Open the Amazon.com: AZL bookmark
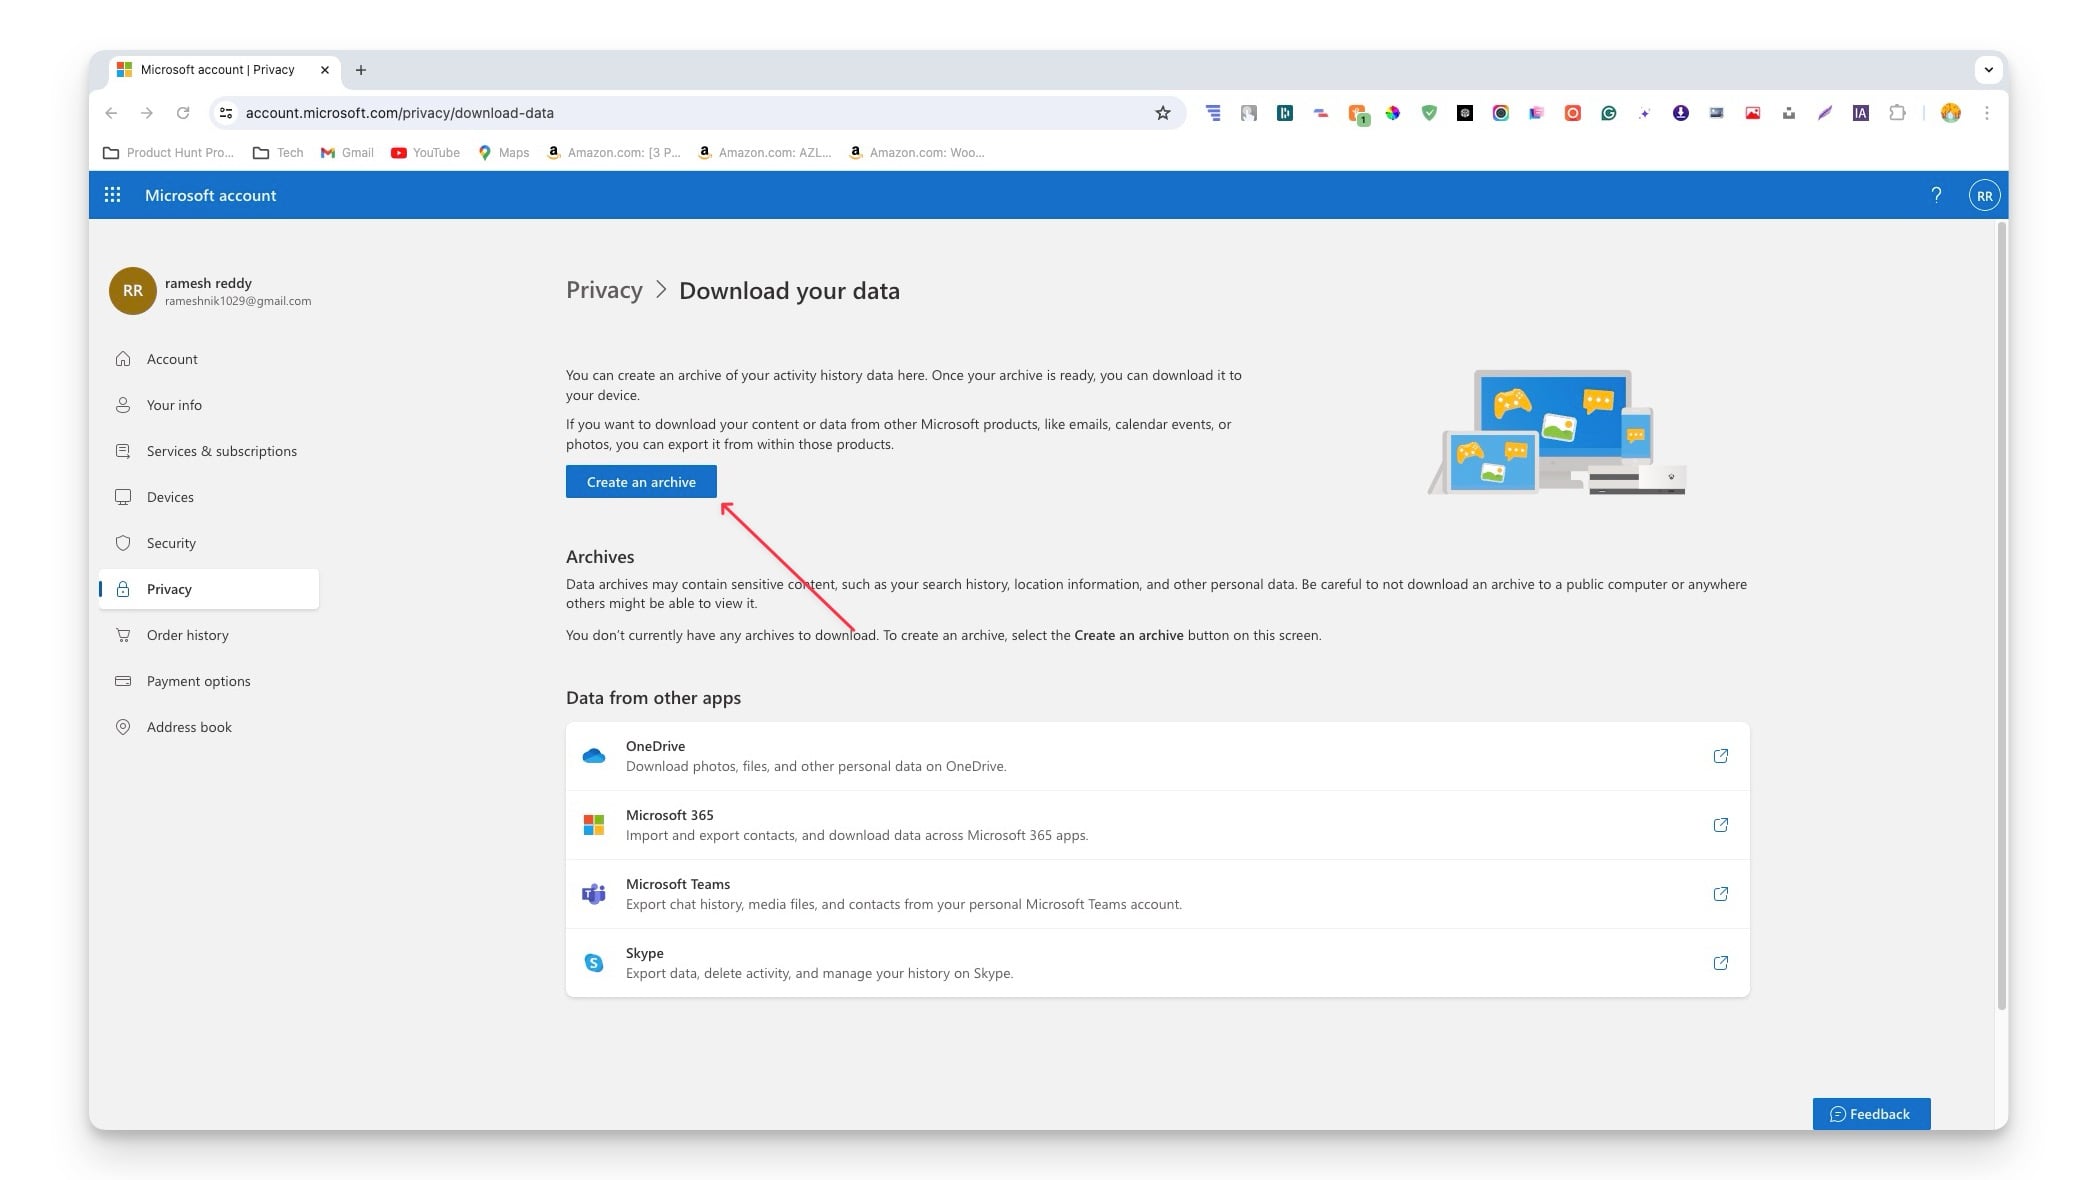2097x1180 pixels. pos(765,153)
